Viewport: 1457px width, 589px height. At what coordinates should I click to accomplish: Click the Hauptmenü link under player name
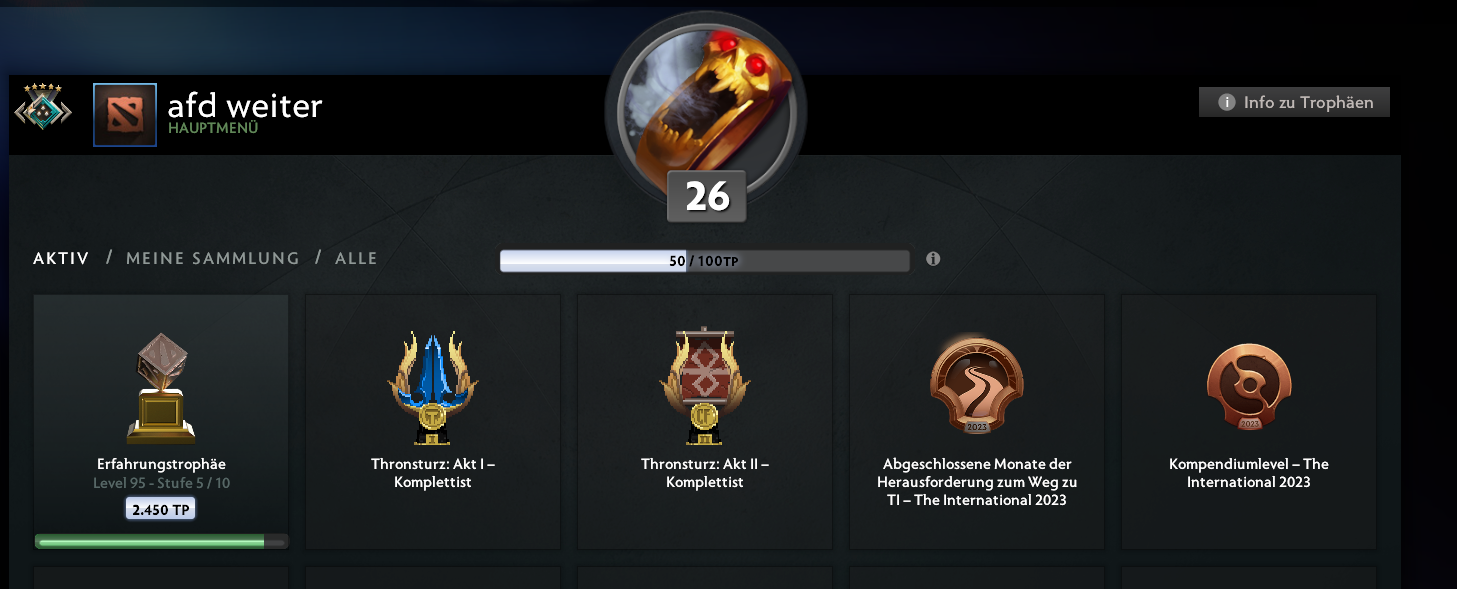[213, 128]
